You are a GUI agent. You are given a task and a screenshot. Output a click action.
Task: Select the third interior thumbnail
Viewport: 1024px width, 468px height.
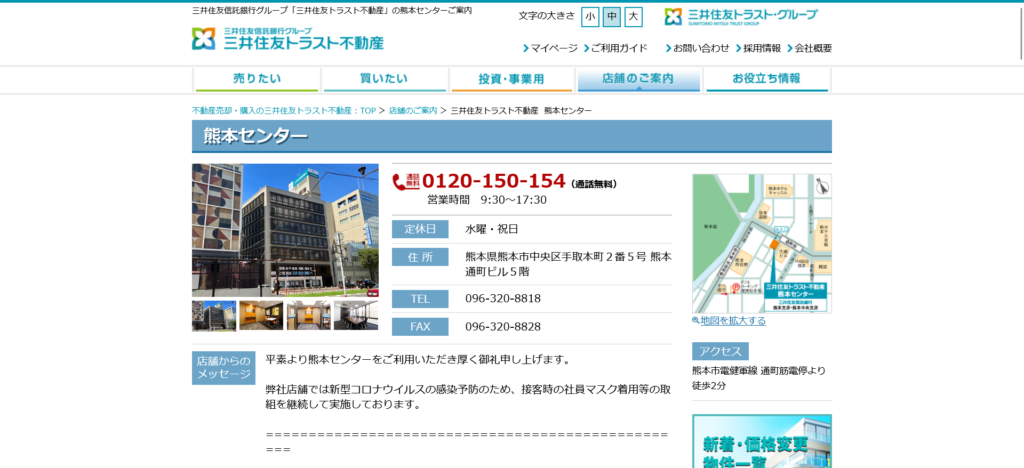(308, 315)
